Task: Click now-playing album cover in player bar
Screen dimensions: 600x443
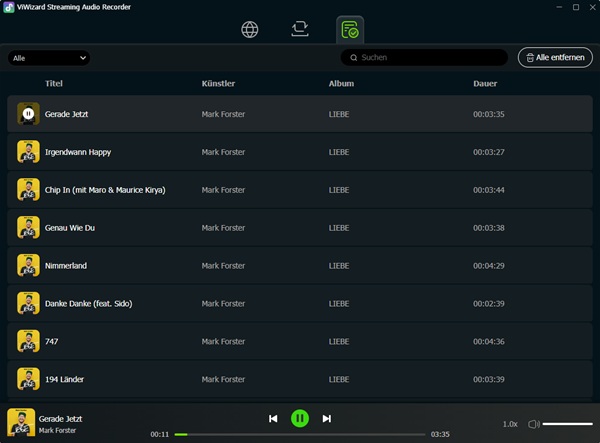Action: point(21,422)
